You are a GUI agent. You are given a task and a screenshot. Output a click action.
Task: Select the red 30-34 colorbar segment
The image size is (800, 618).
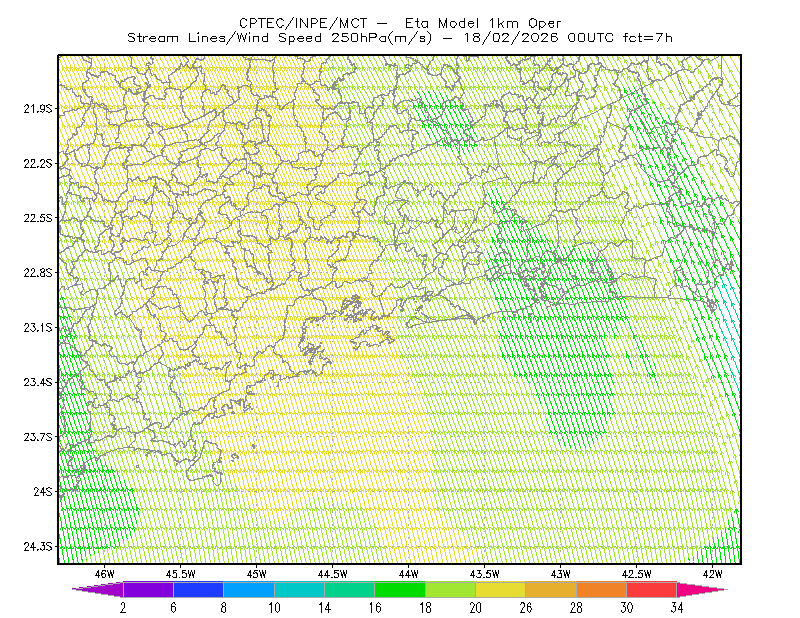(x=652, y=589)
